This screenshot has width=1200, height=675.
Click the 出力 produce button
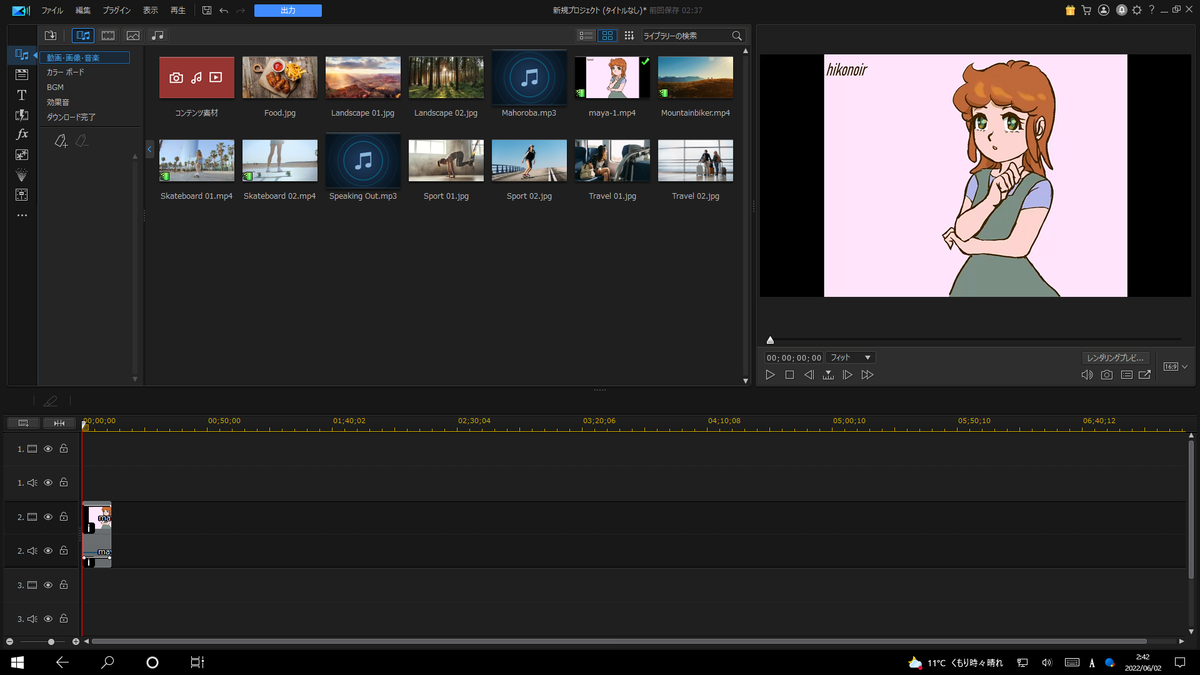pyautogui.click(x=288, y=10)
